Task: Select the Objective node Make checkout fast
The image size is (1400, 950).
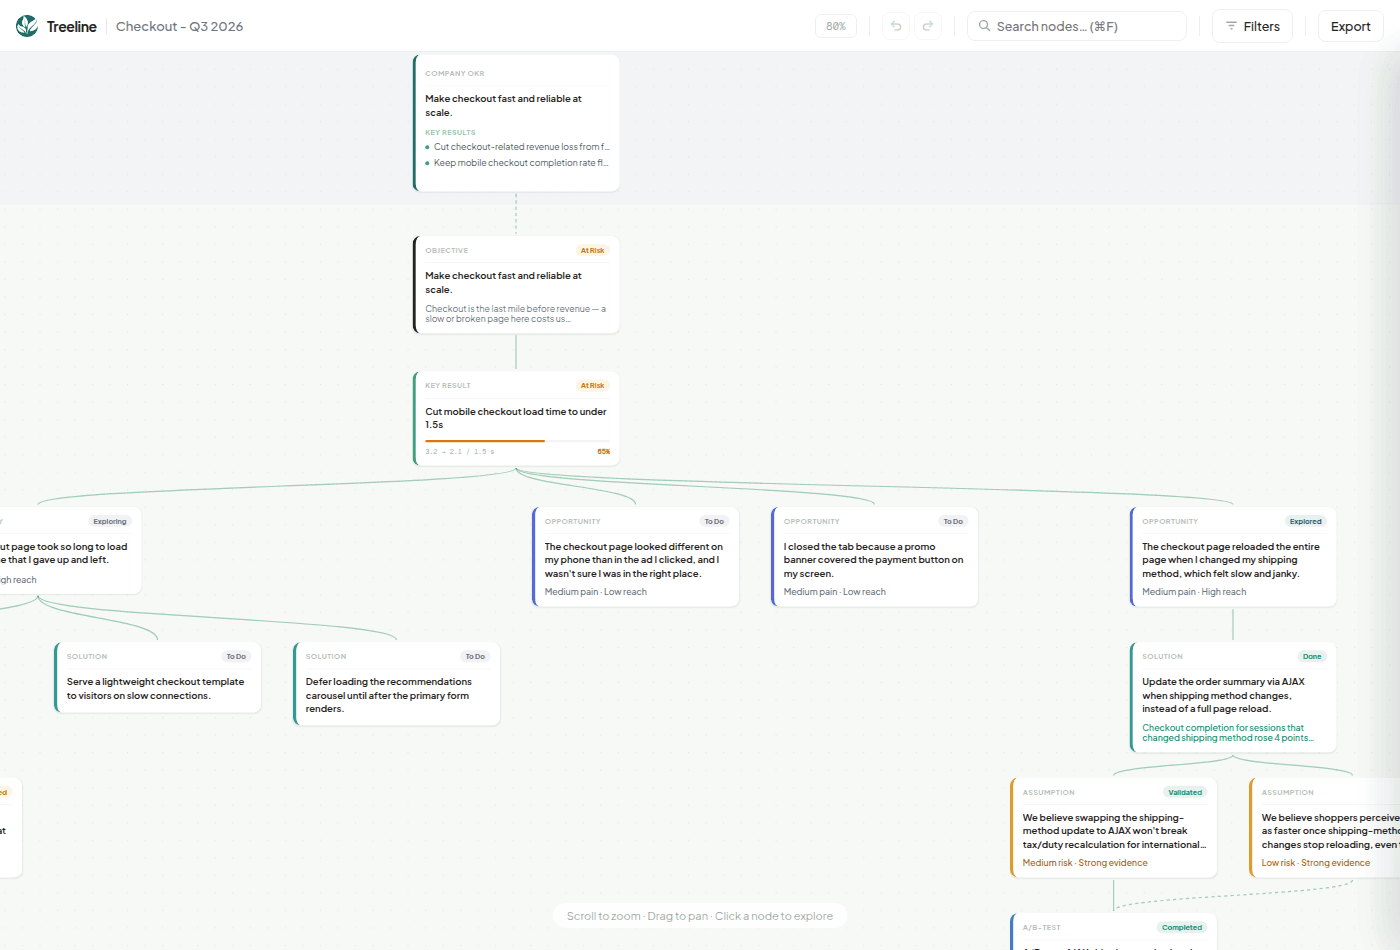Action: 516,284
